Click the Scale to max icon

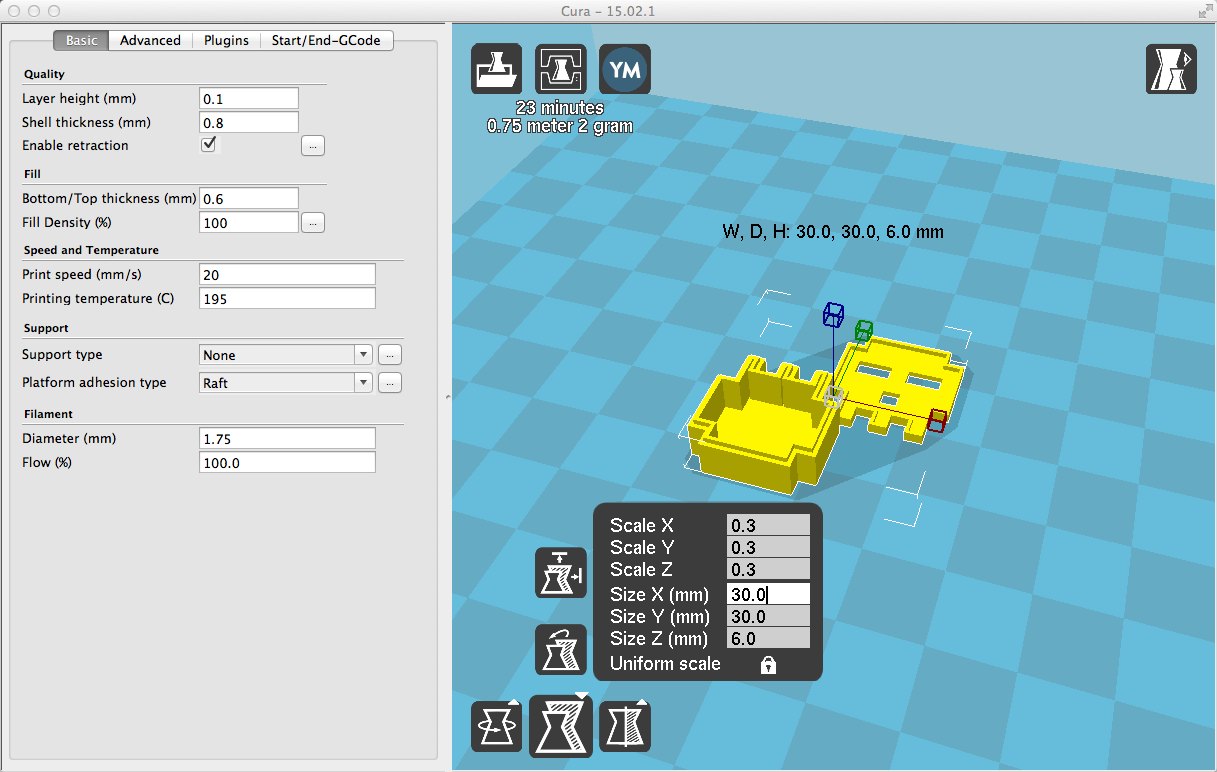561,573
